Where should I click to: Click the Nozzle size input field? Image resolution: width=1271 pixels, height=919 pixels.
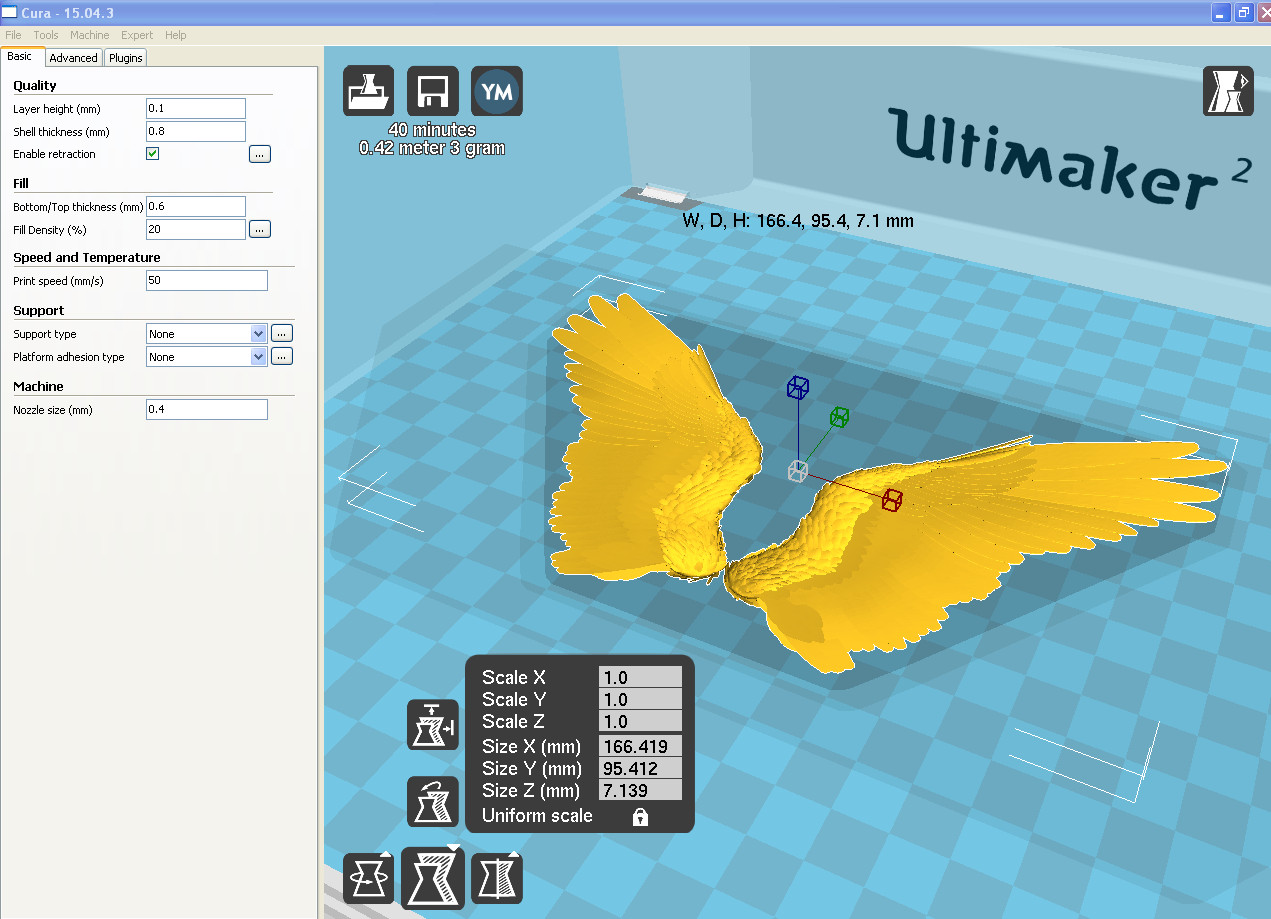(x=207, y=409)
